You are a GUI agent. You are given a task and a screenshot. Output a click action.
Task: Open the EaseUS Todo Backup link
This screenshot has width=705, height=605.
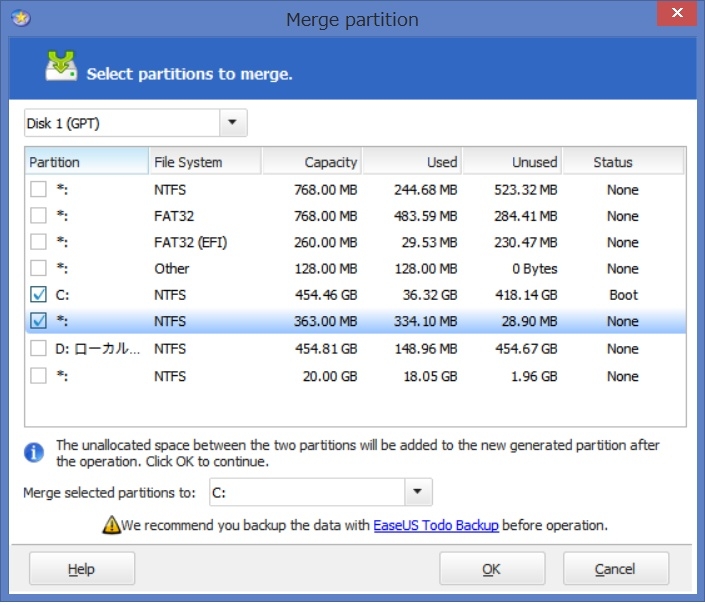coord(436,525)
